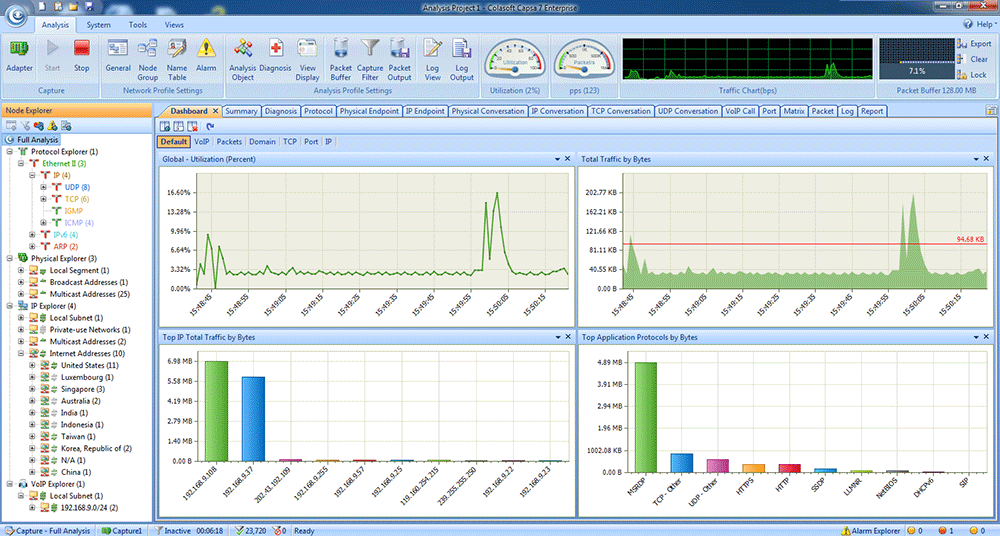The height and width of the screenshot is (536, 1000).
Task: Open the VoIP Call tab
Action: coord(740,111)
